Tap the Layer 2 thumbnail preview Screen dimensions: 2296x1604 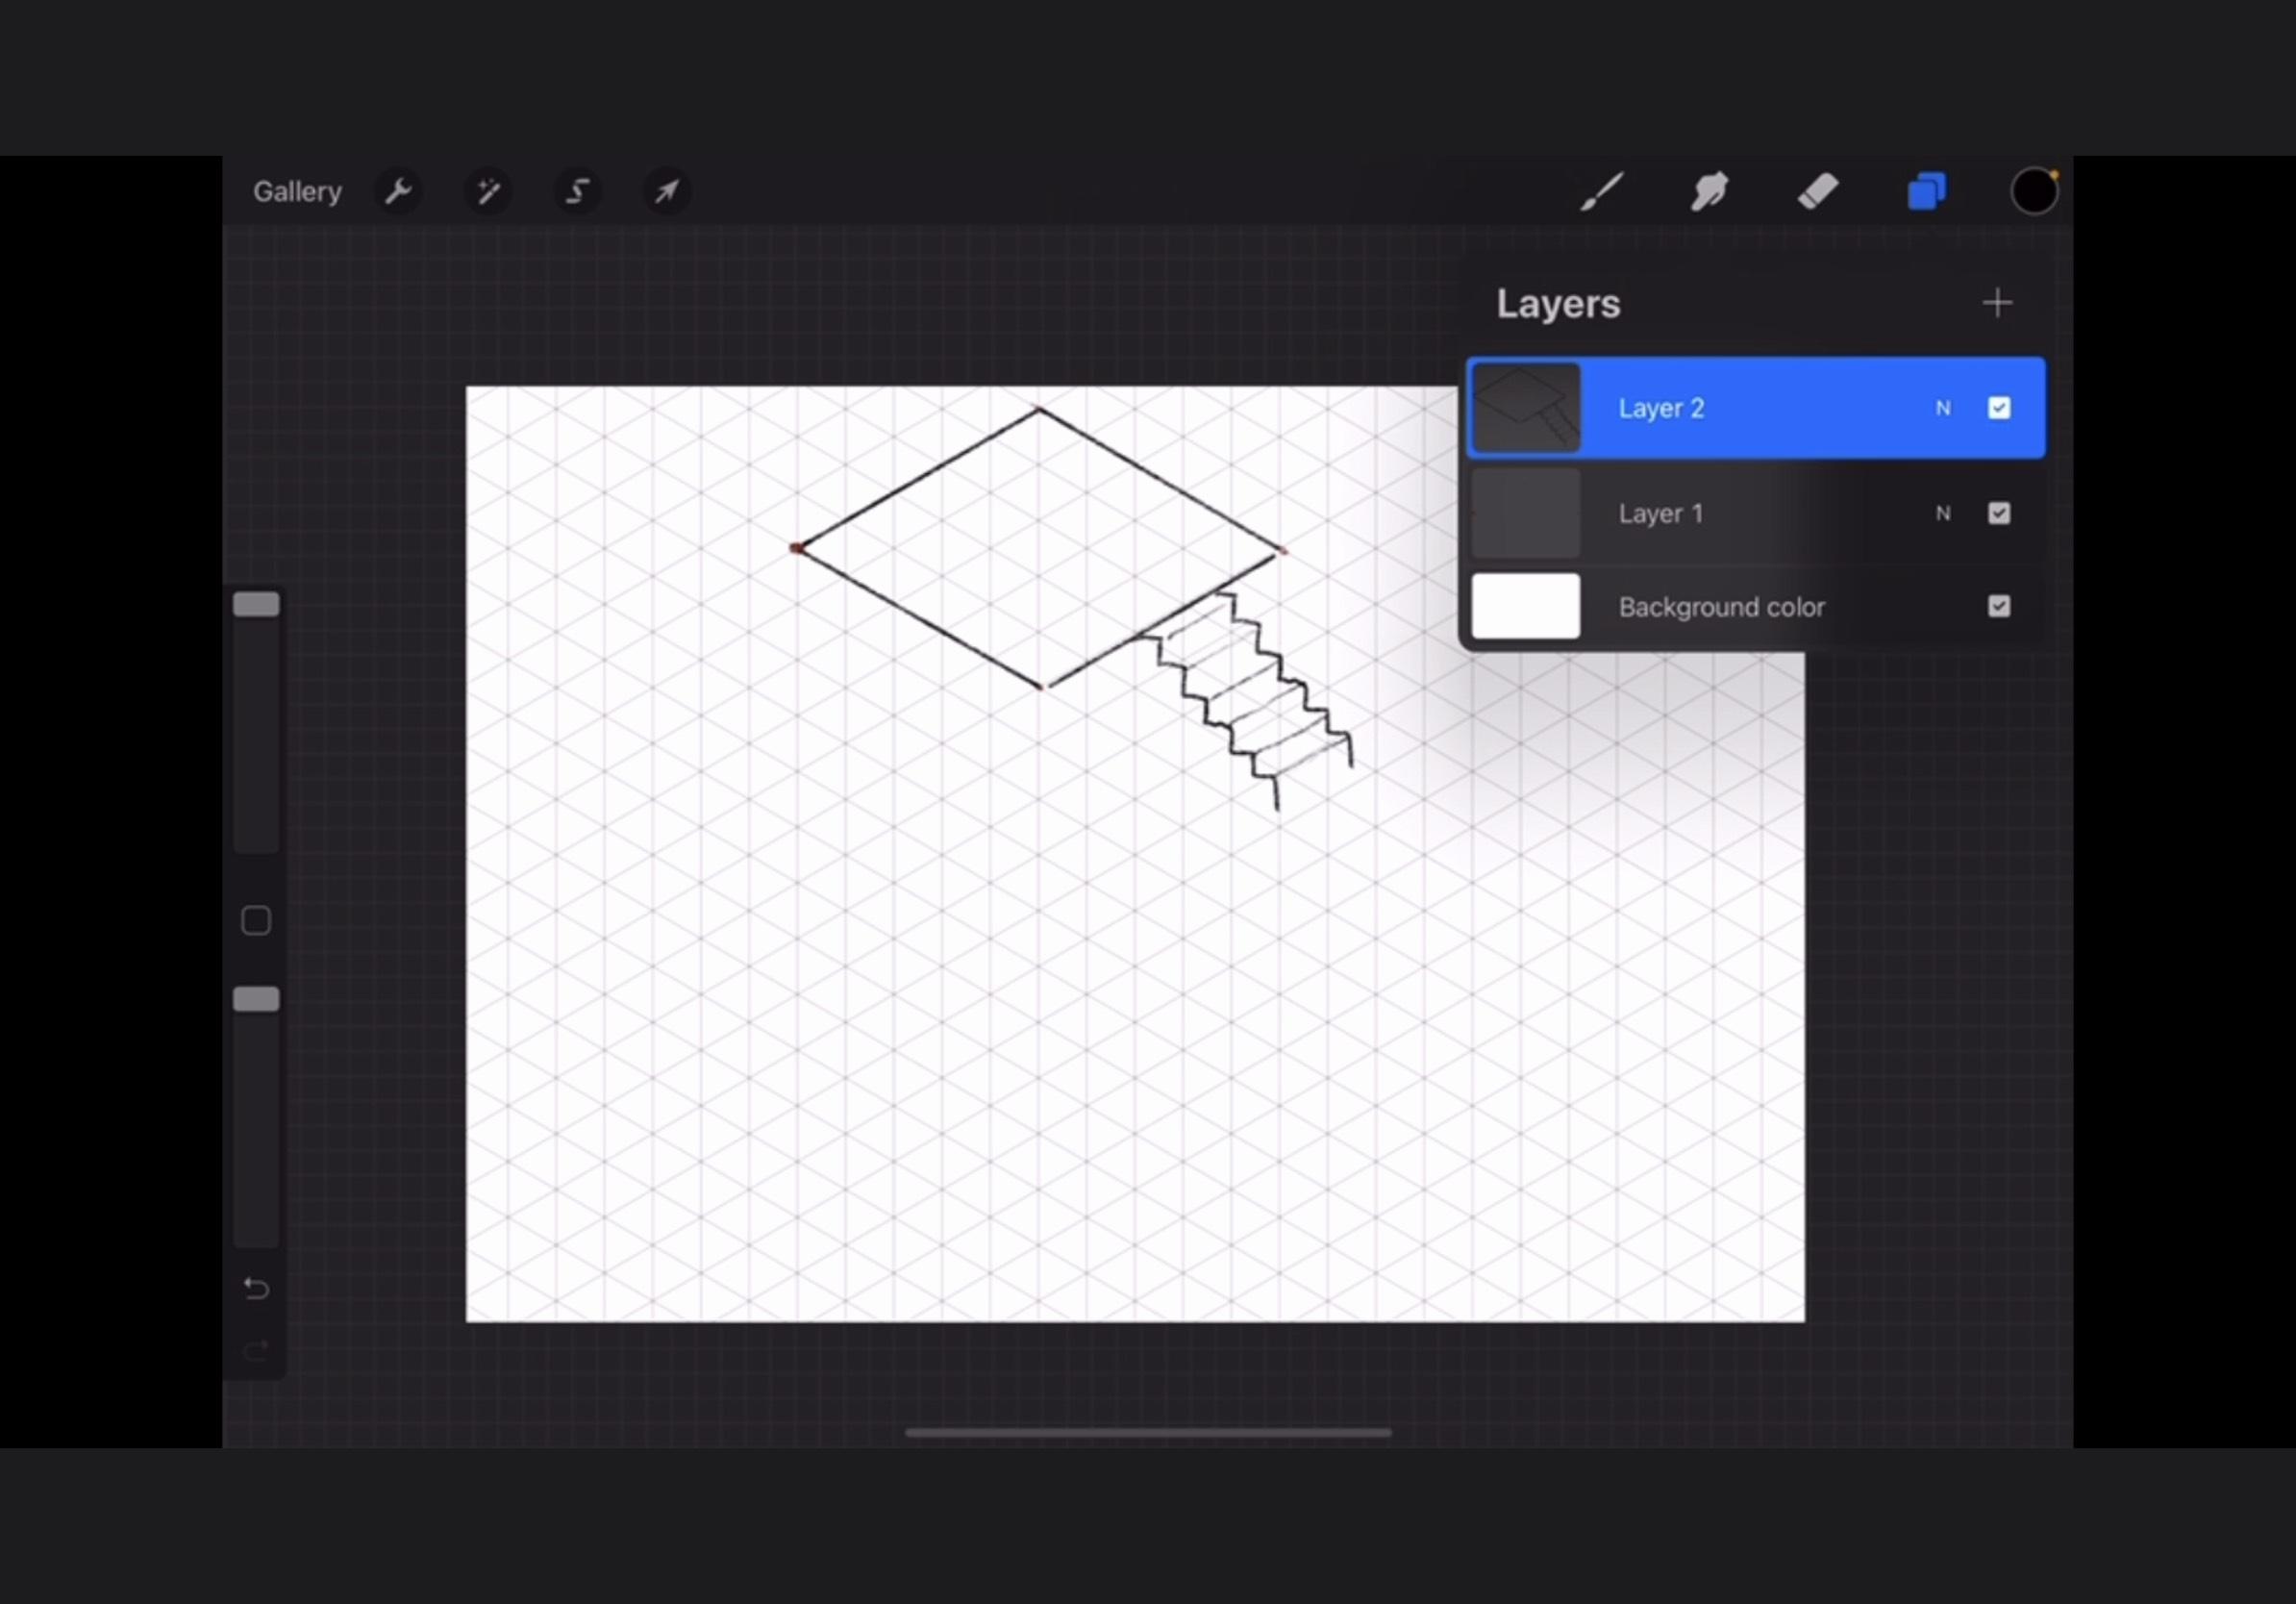pos(1525,408)
